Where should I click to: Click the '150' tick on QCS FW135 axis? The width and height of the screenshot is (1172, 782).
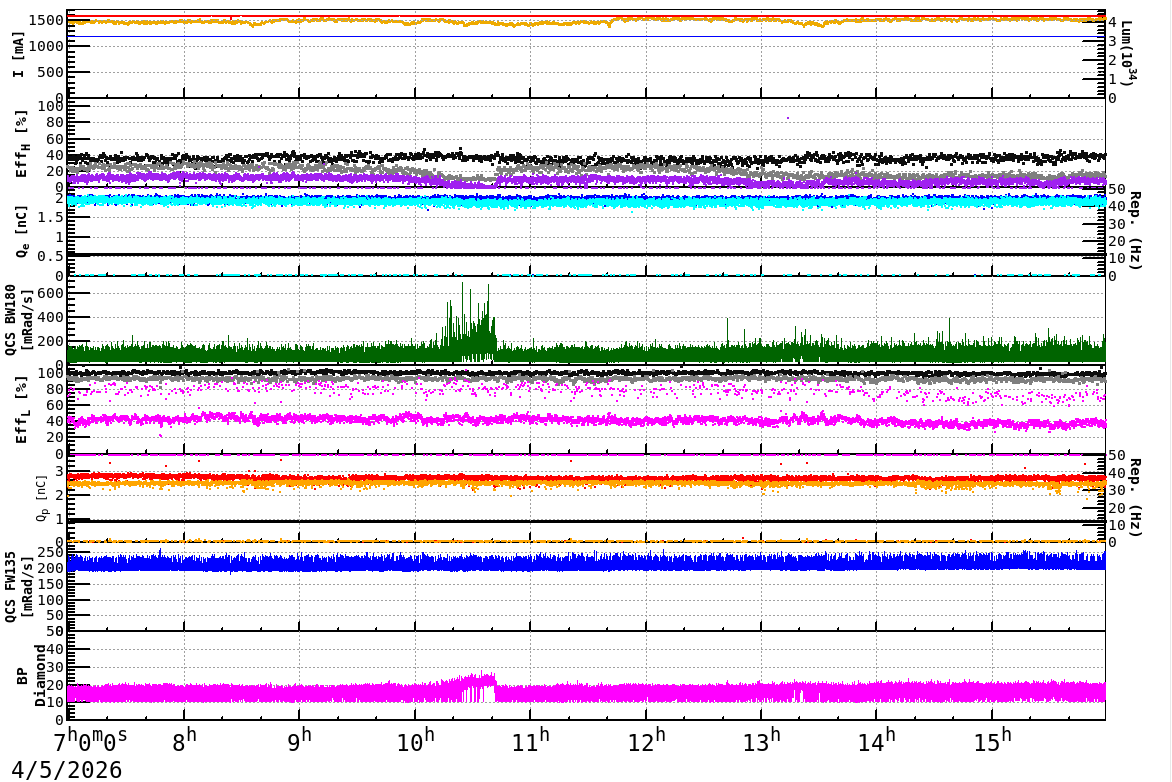51,584
